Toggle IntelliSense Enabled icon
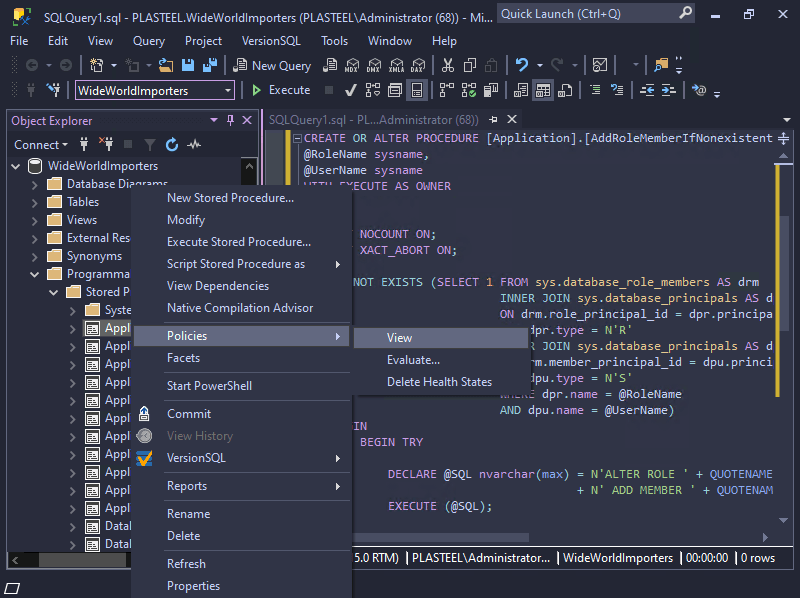 click(x=417, y=90)
